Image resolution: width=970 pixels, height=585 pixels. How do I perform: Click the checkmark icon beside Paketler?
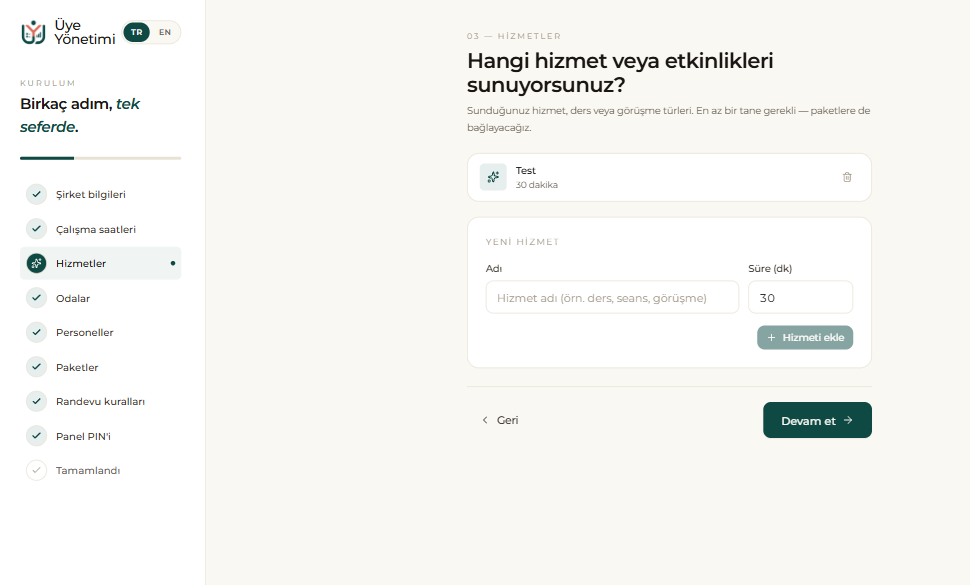pos(36,367)
